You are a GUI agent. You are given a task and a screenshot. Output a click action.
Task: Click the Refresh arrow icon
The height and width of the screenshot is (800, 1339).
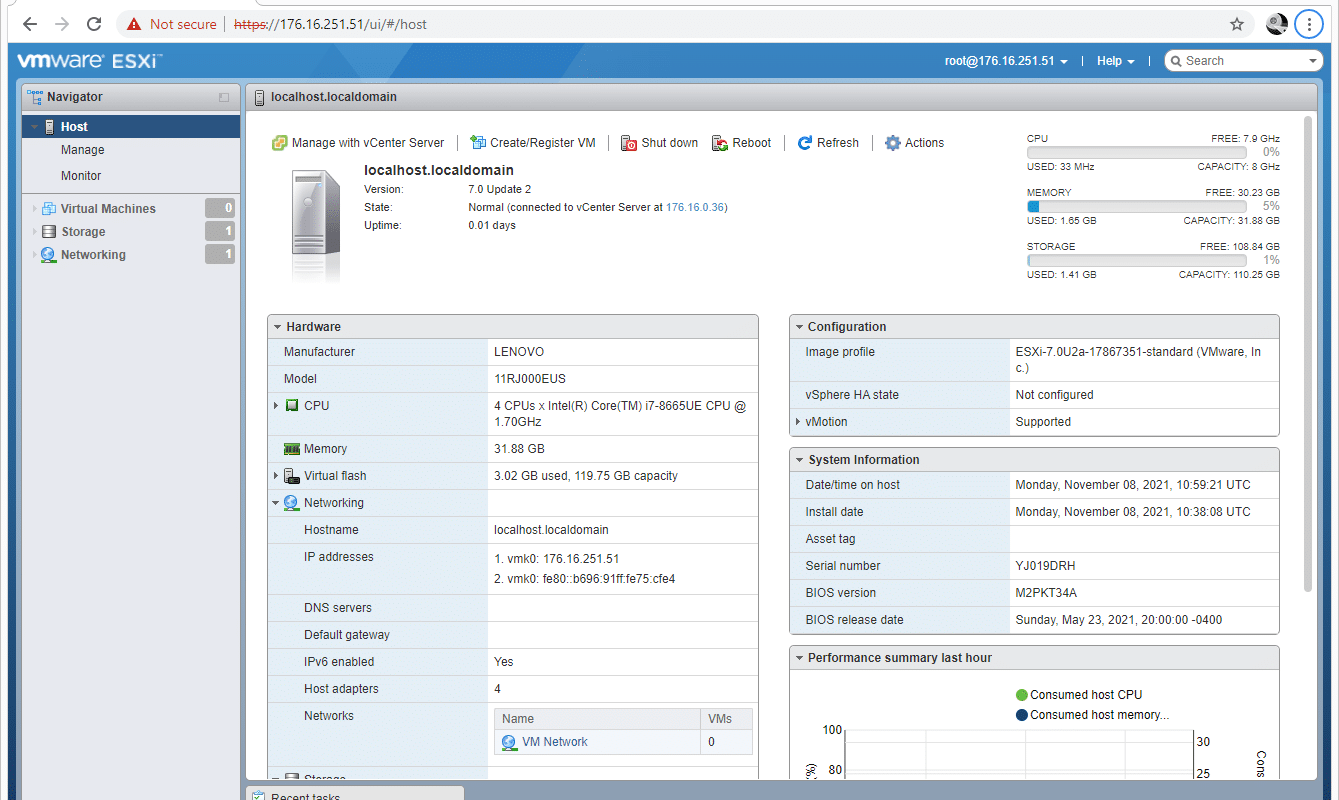tap(805, 143)
